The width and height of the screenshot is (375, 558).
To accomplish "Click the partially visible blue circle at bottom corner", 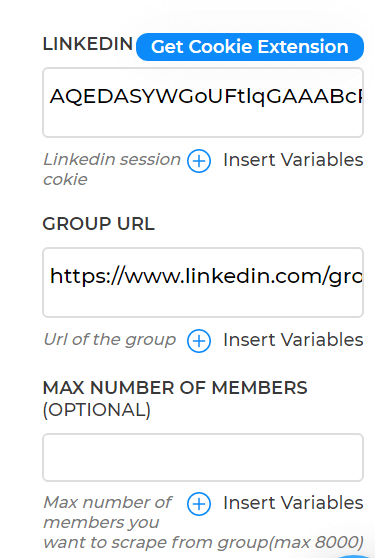I will (x=352, y=556).
